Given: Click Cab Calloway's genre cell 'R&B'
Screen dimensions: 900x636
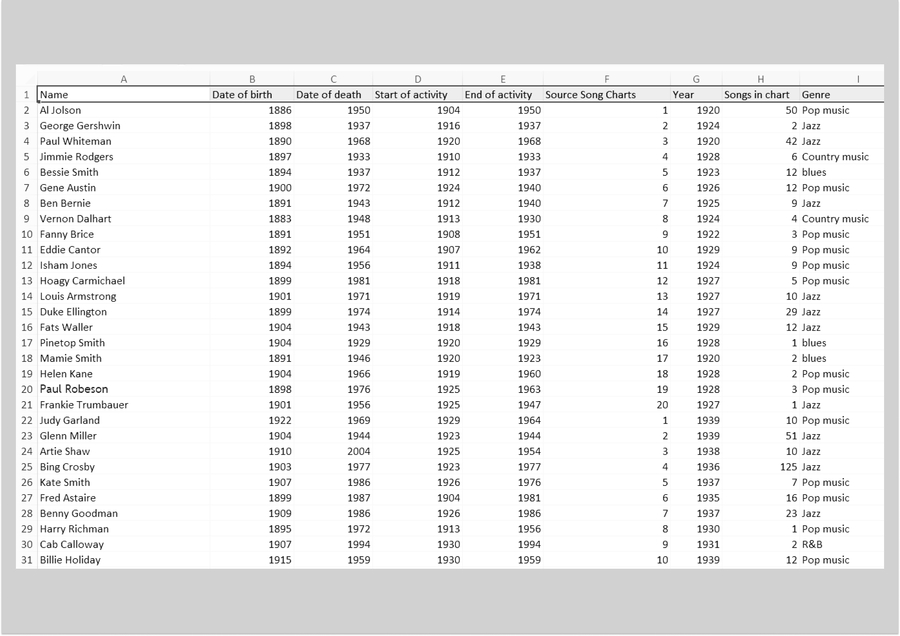Looking at the screenshot, I should tap(842, 544).
